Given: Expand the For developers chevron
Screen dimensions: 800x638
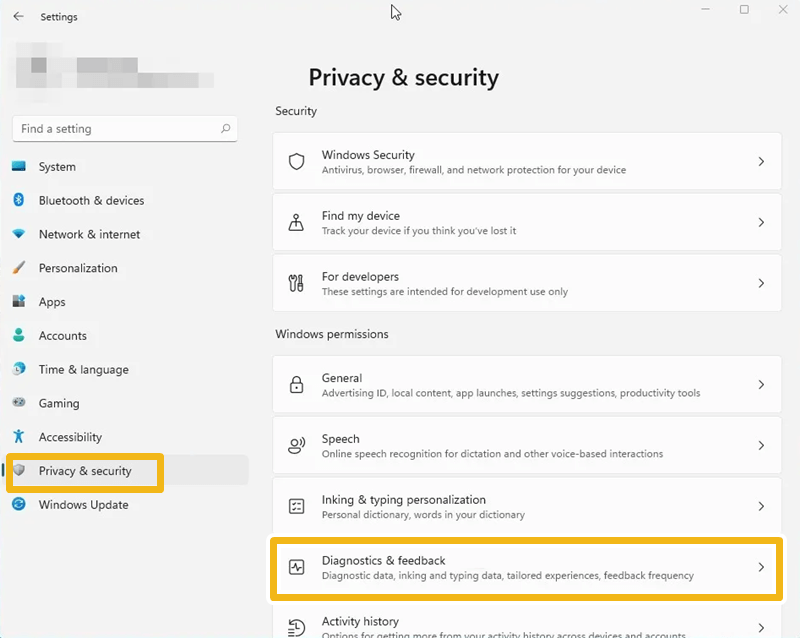Looking at the screenshot, I should [x=761, y=283].
